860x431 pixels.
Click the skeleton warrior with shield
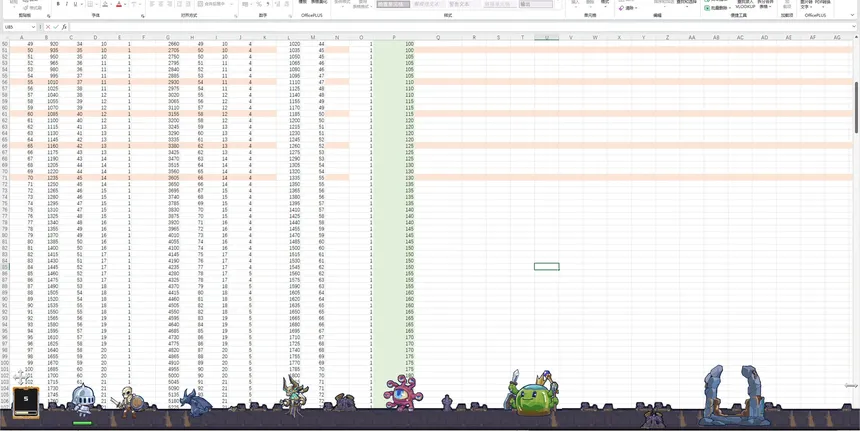tap(129, 401)
